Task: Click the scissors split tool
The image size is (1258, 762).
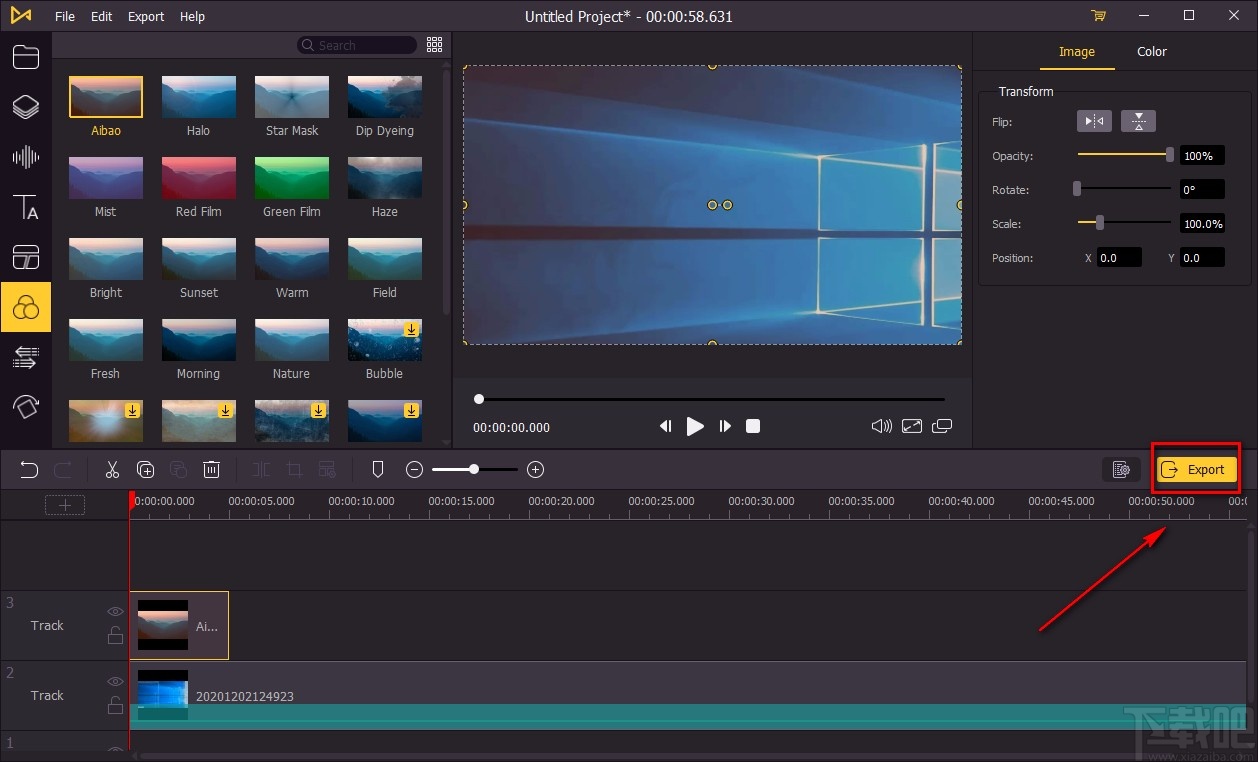Action: (112, 470)
